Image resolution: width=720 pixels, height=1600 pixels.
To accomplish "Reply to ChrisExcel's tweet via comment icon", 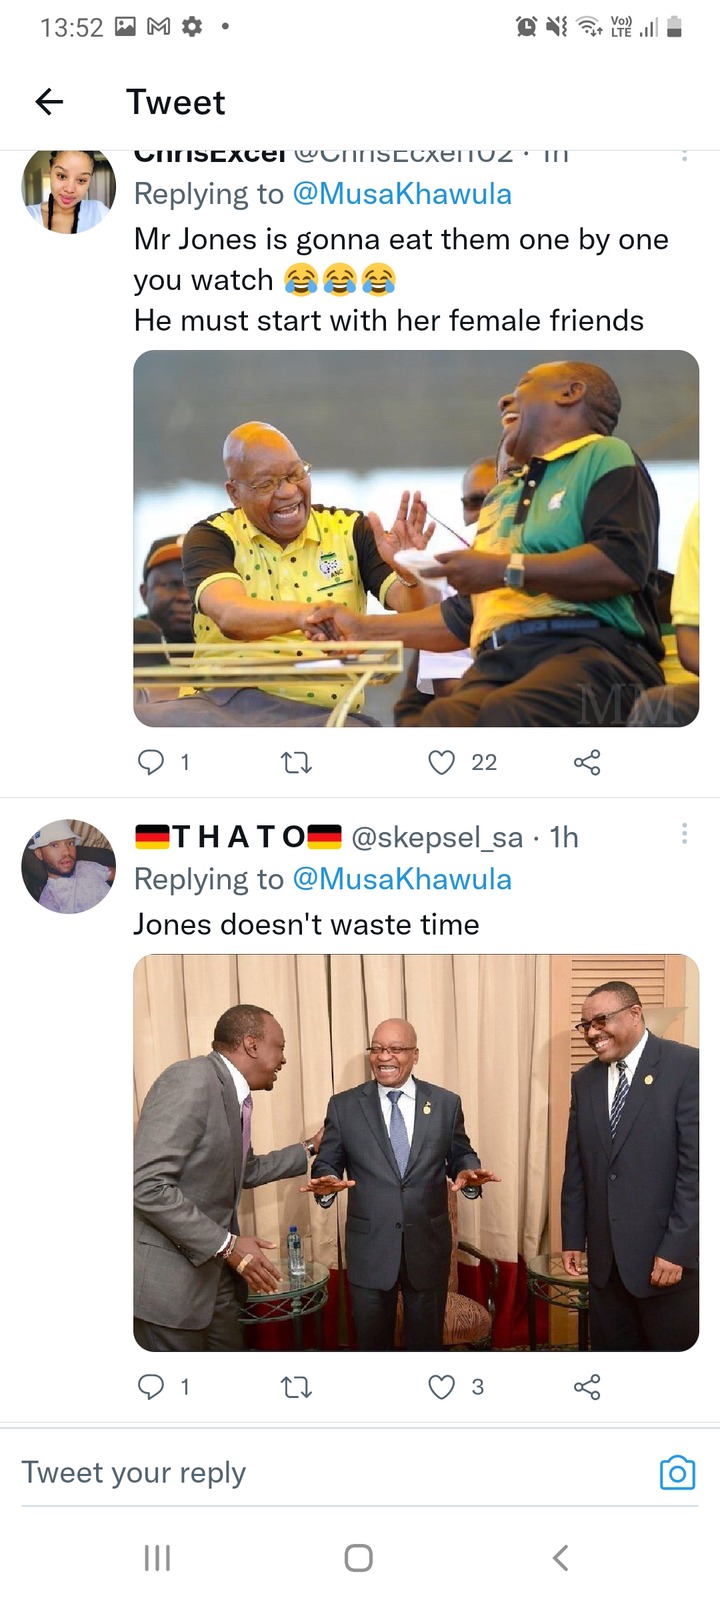I will [150, 763].
